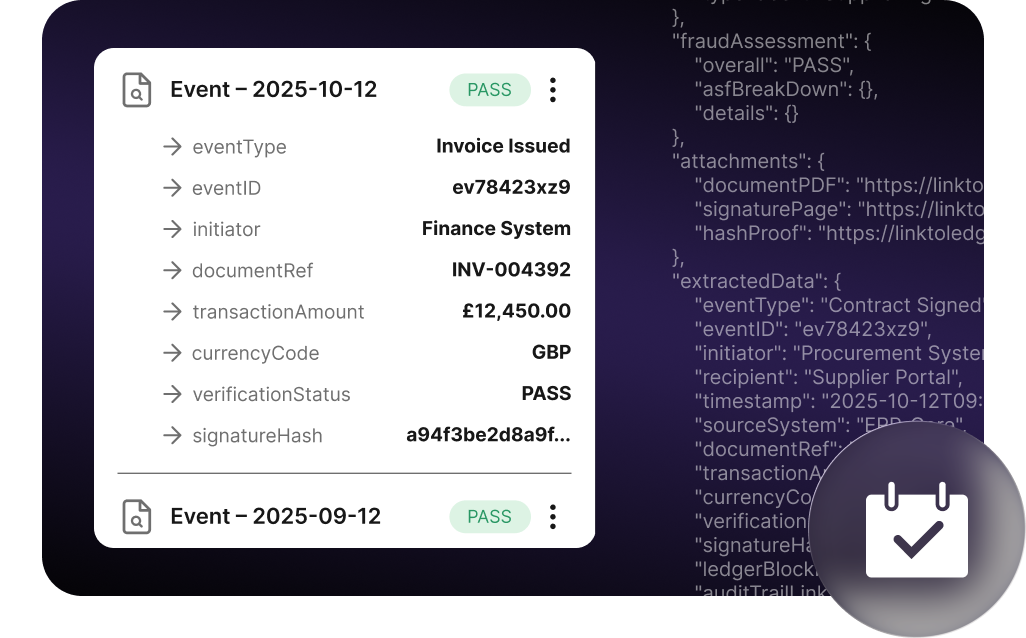Click the hashProof URL in JSON attachments

click(901, 233)
